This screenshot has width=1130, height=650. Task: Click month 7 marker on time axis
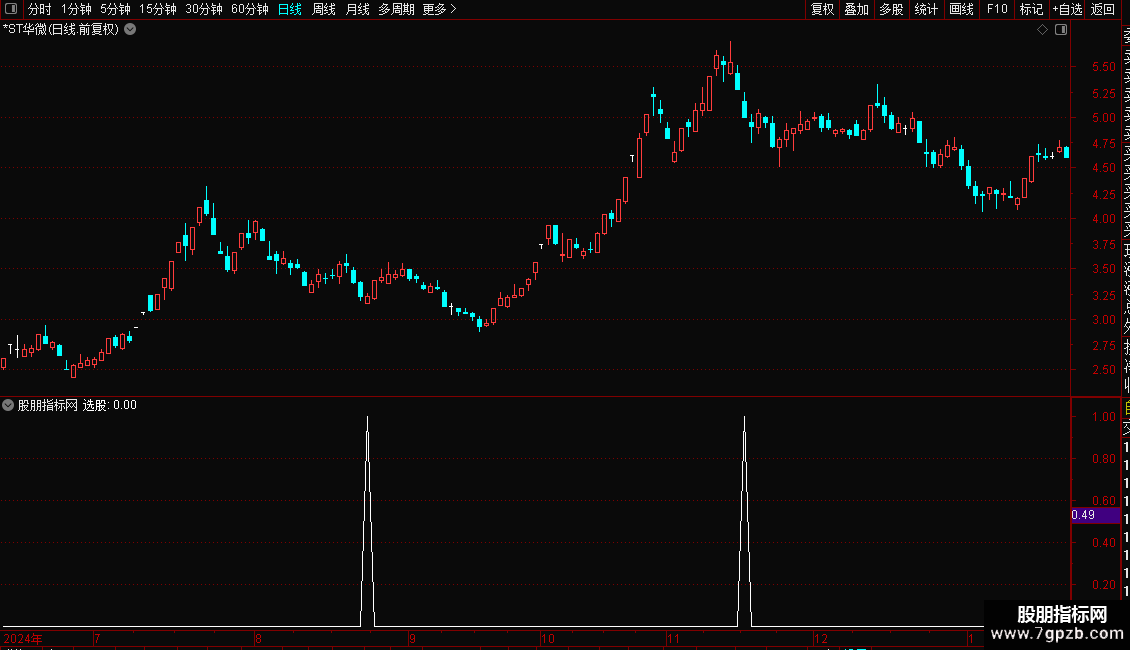97,638
